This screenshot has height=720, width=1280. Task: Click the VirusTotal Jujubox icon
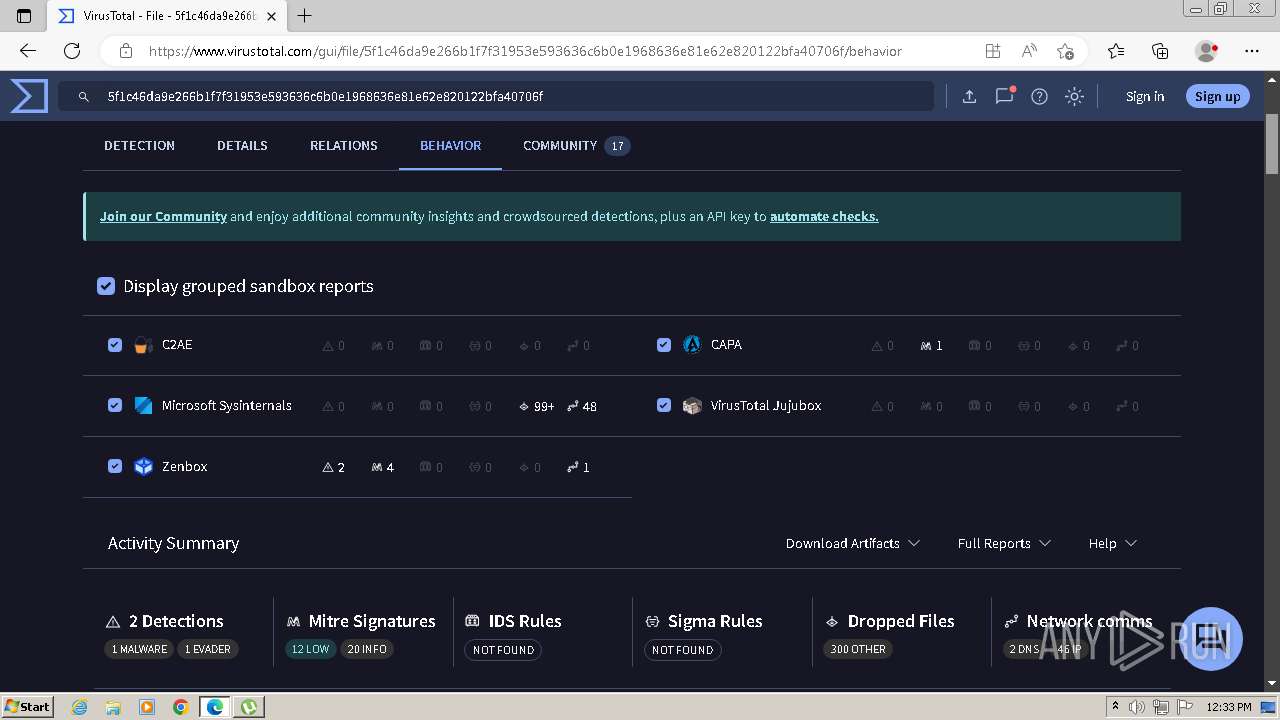click(x=692, y=405)
